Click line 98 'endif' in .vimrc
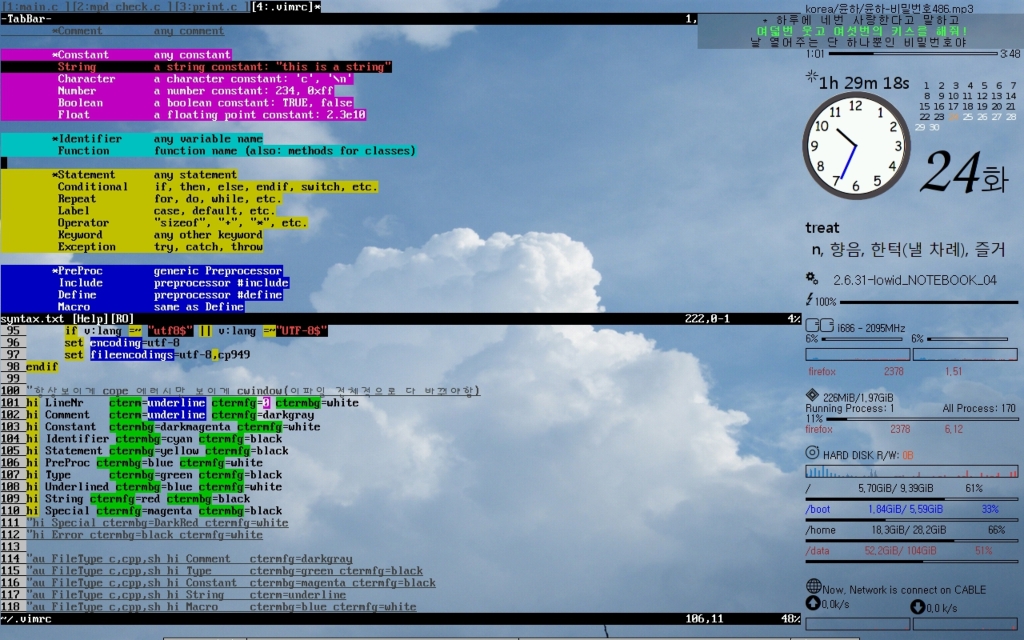The image size is (1024, 640). [x=42, y=367]
